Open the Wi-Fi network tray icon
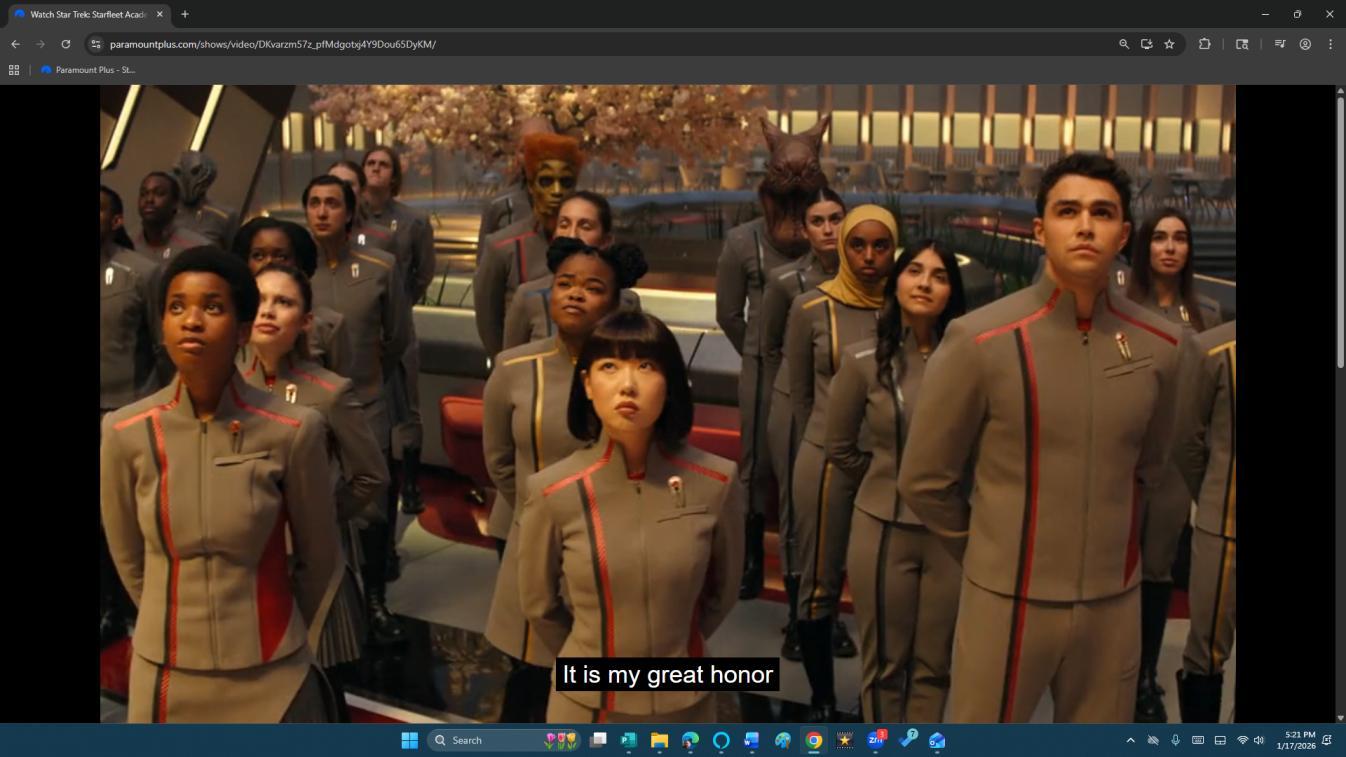Image resolution: width=1346 pixels, height=757 pixels. click(1243, 740)
